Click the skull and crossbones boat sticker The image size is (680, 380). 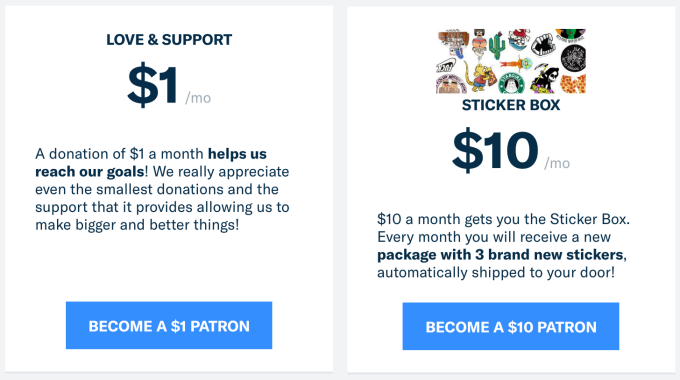(519, 40)
